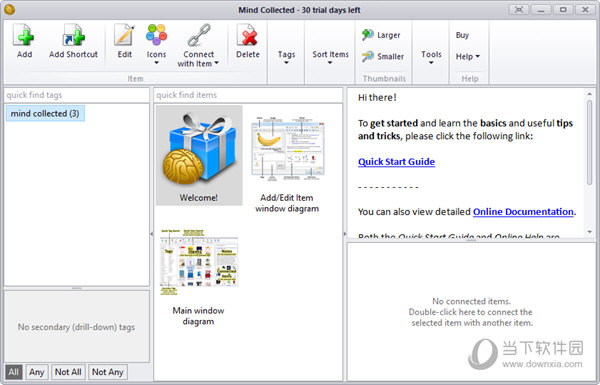Click the Hi there! note text
The image size is (600, 385).
coord(377,98)
